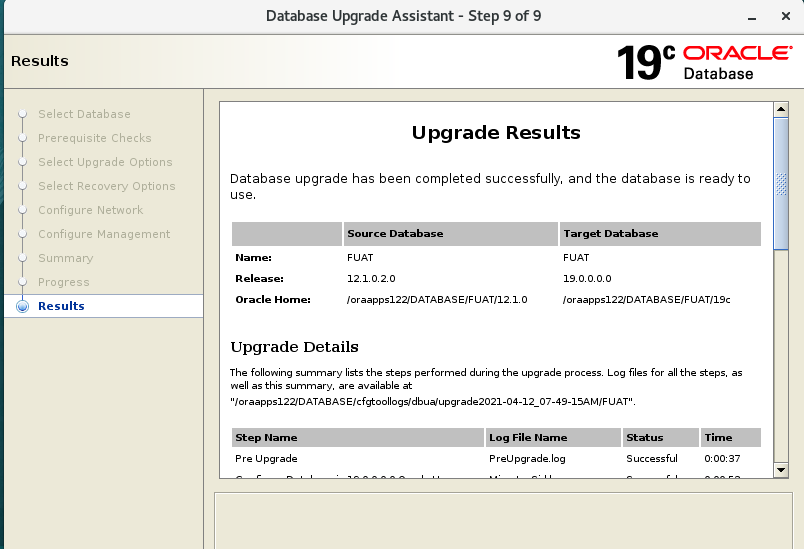The image size is (804, 549).
Task: Click the vertical scrollbar thumb
Action: (x=780, y=184)
